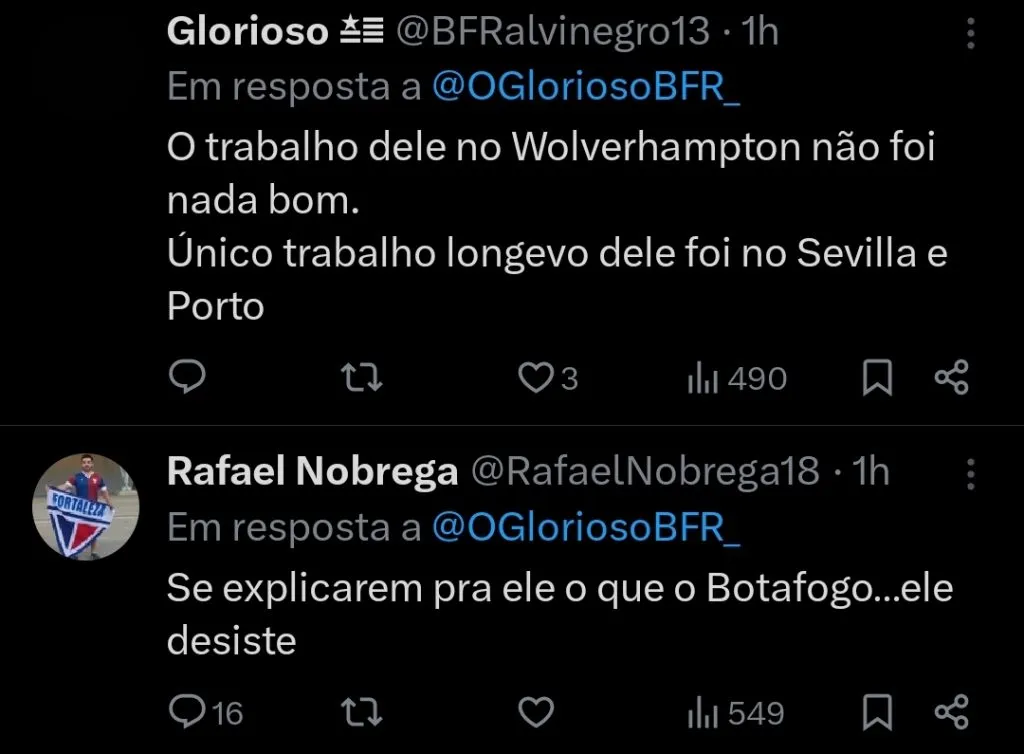
Task: Click the retweet icon on Rafael's tweet
Action: point(360,712)
